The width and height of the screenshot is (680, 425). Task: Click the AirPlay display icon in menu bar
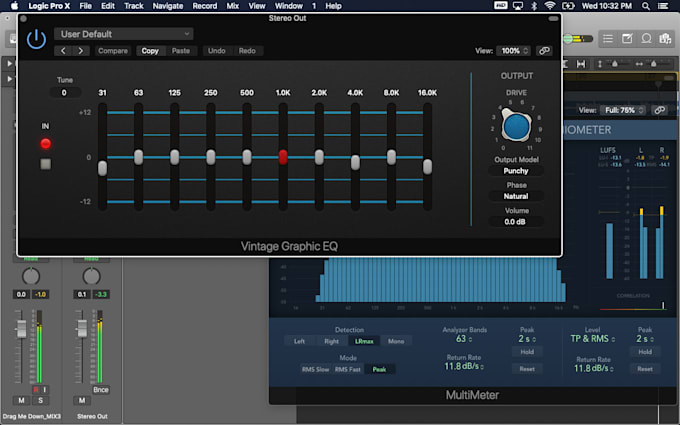pyautogui.click(x=518, y=6)
